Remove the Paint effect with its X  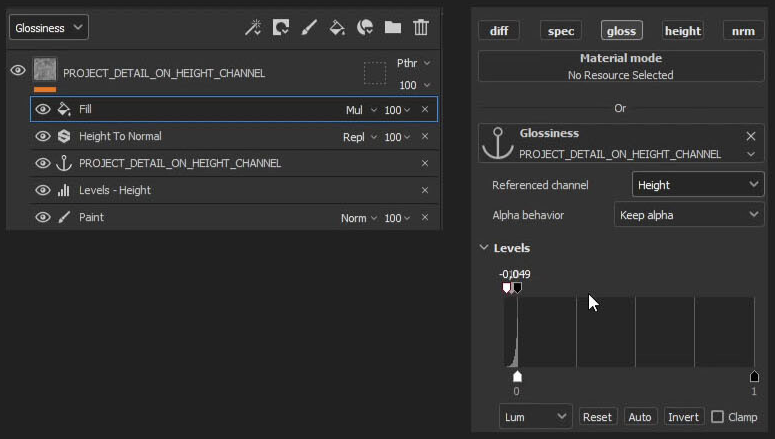pos(425,218)
